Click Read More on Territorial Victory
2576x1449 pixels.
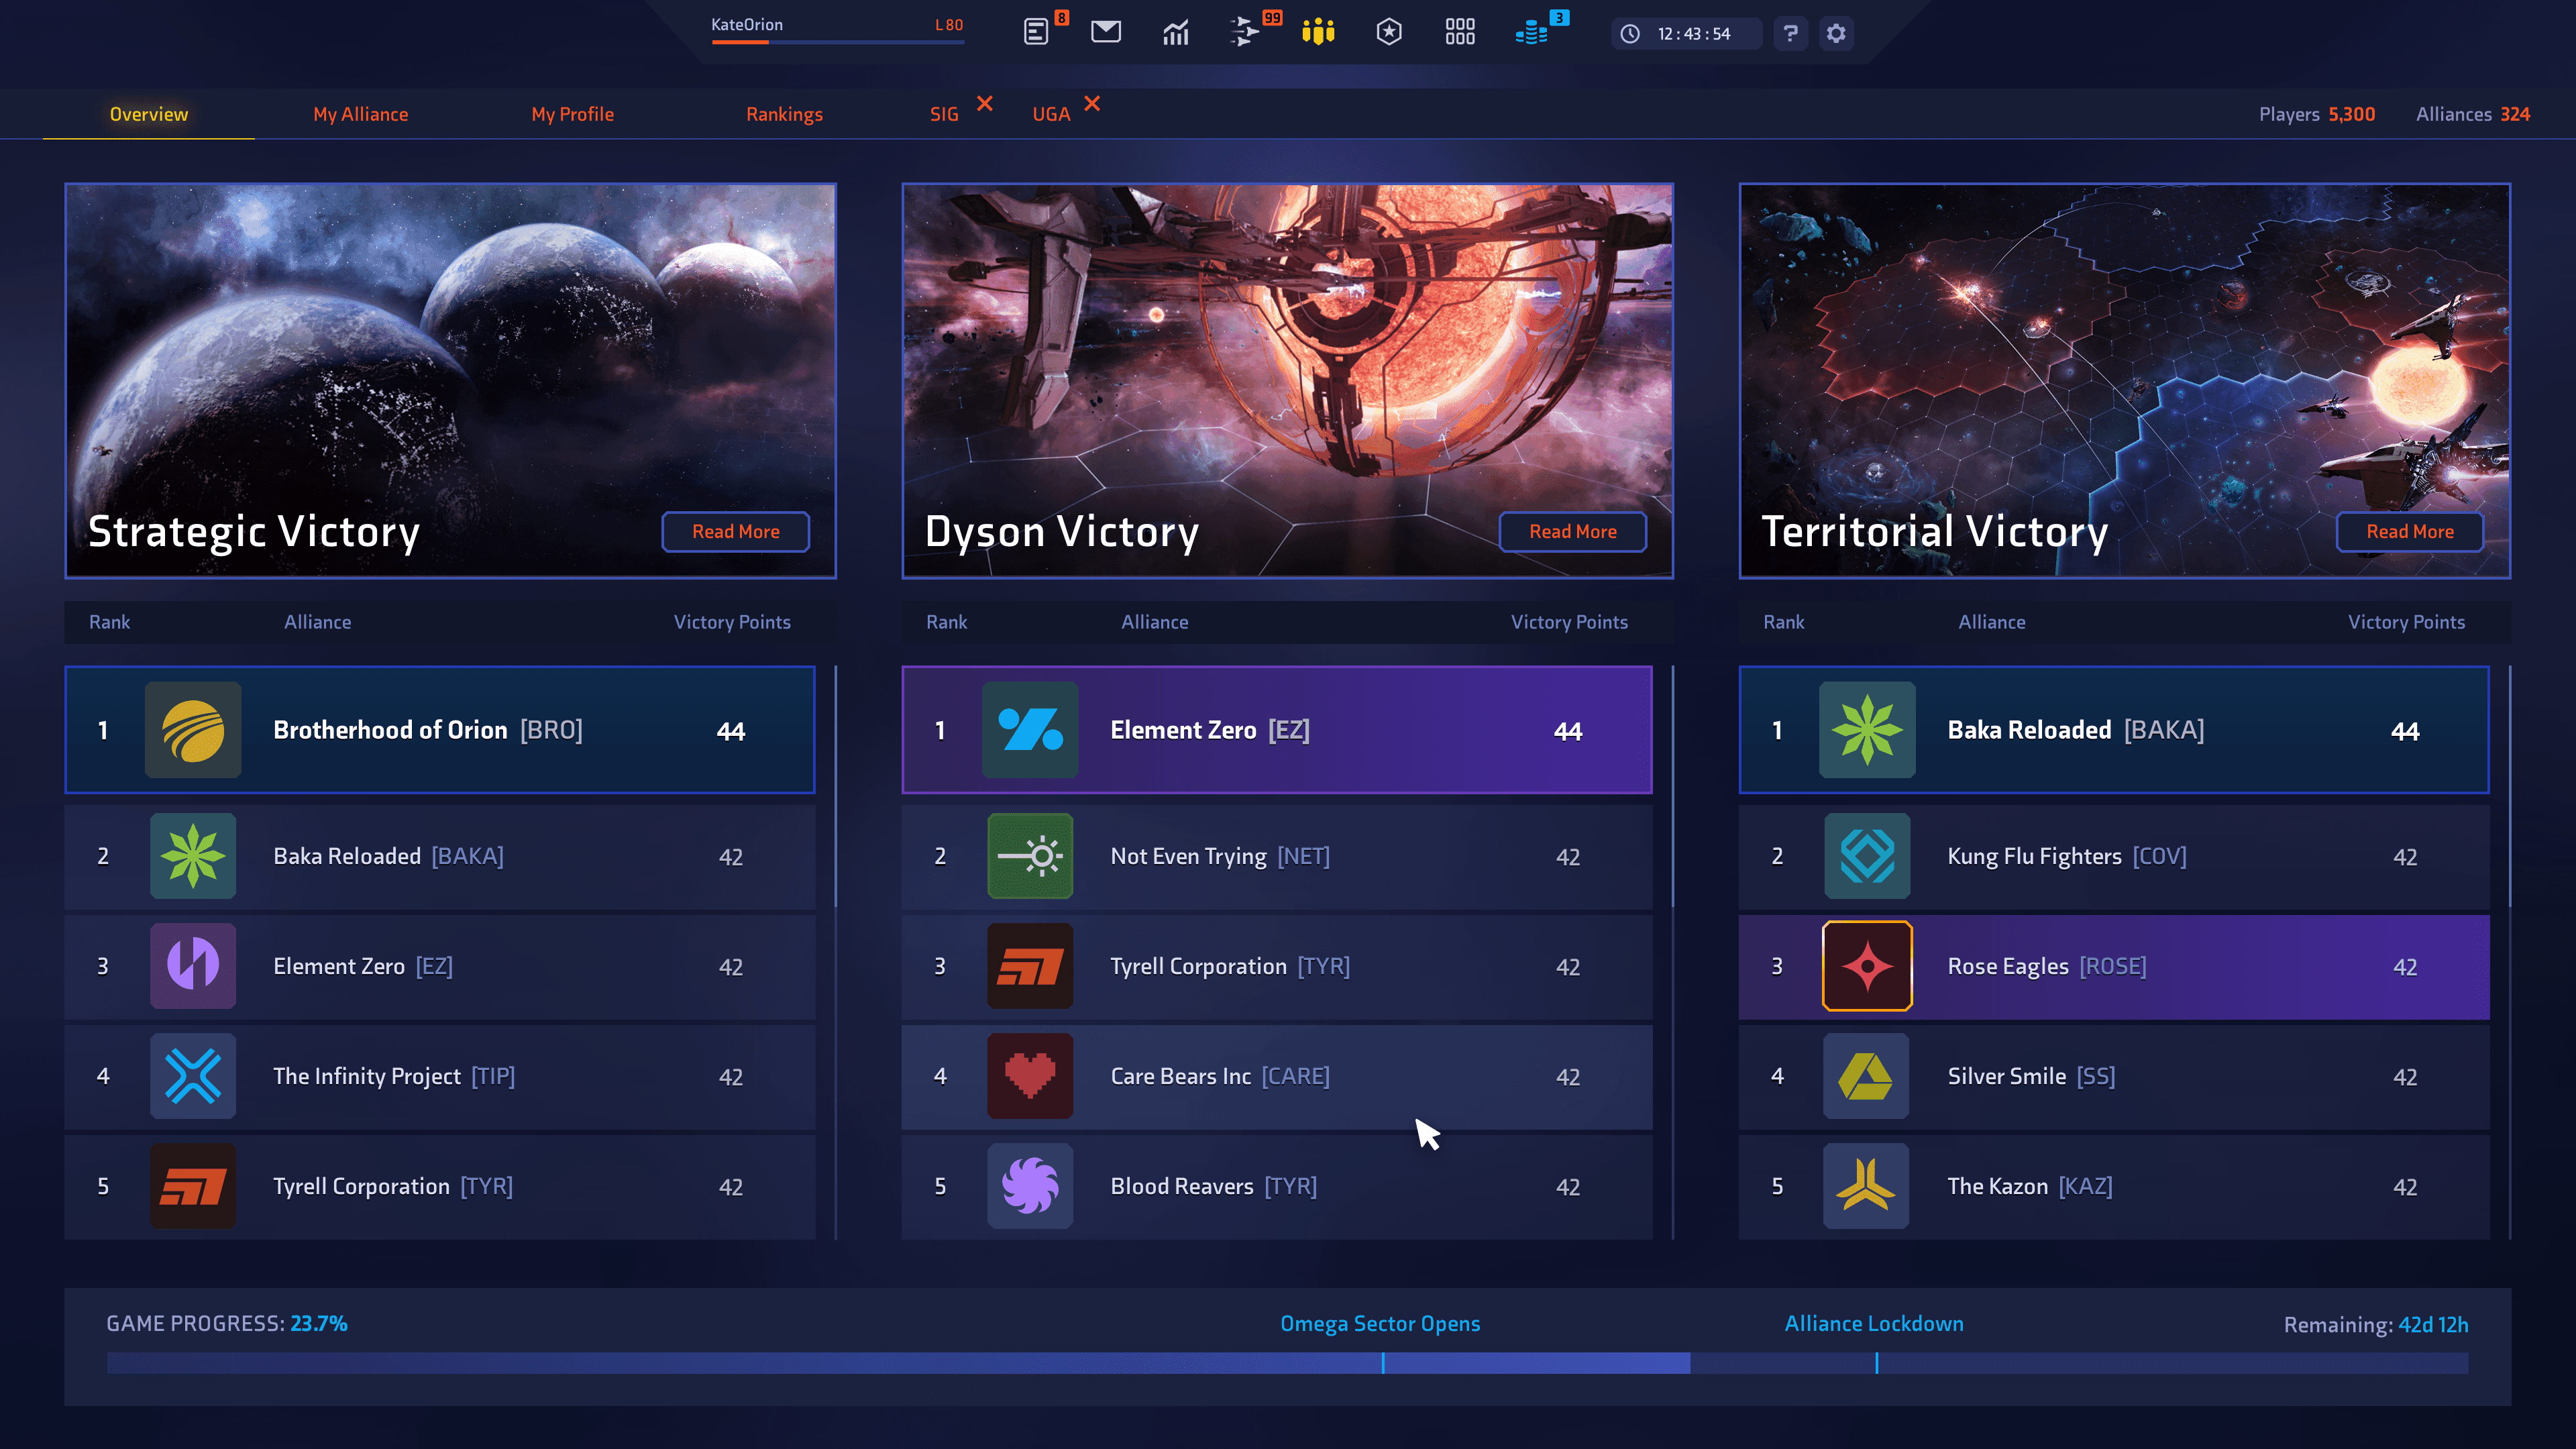(2410, 532)
